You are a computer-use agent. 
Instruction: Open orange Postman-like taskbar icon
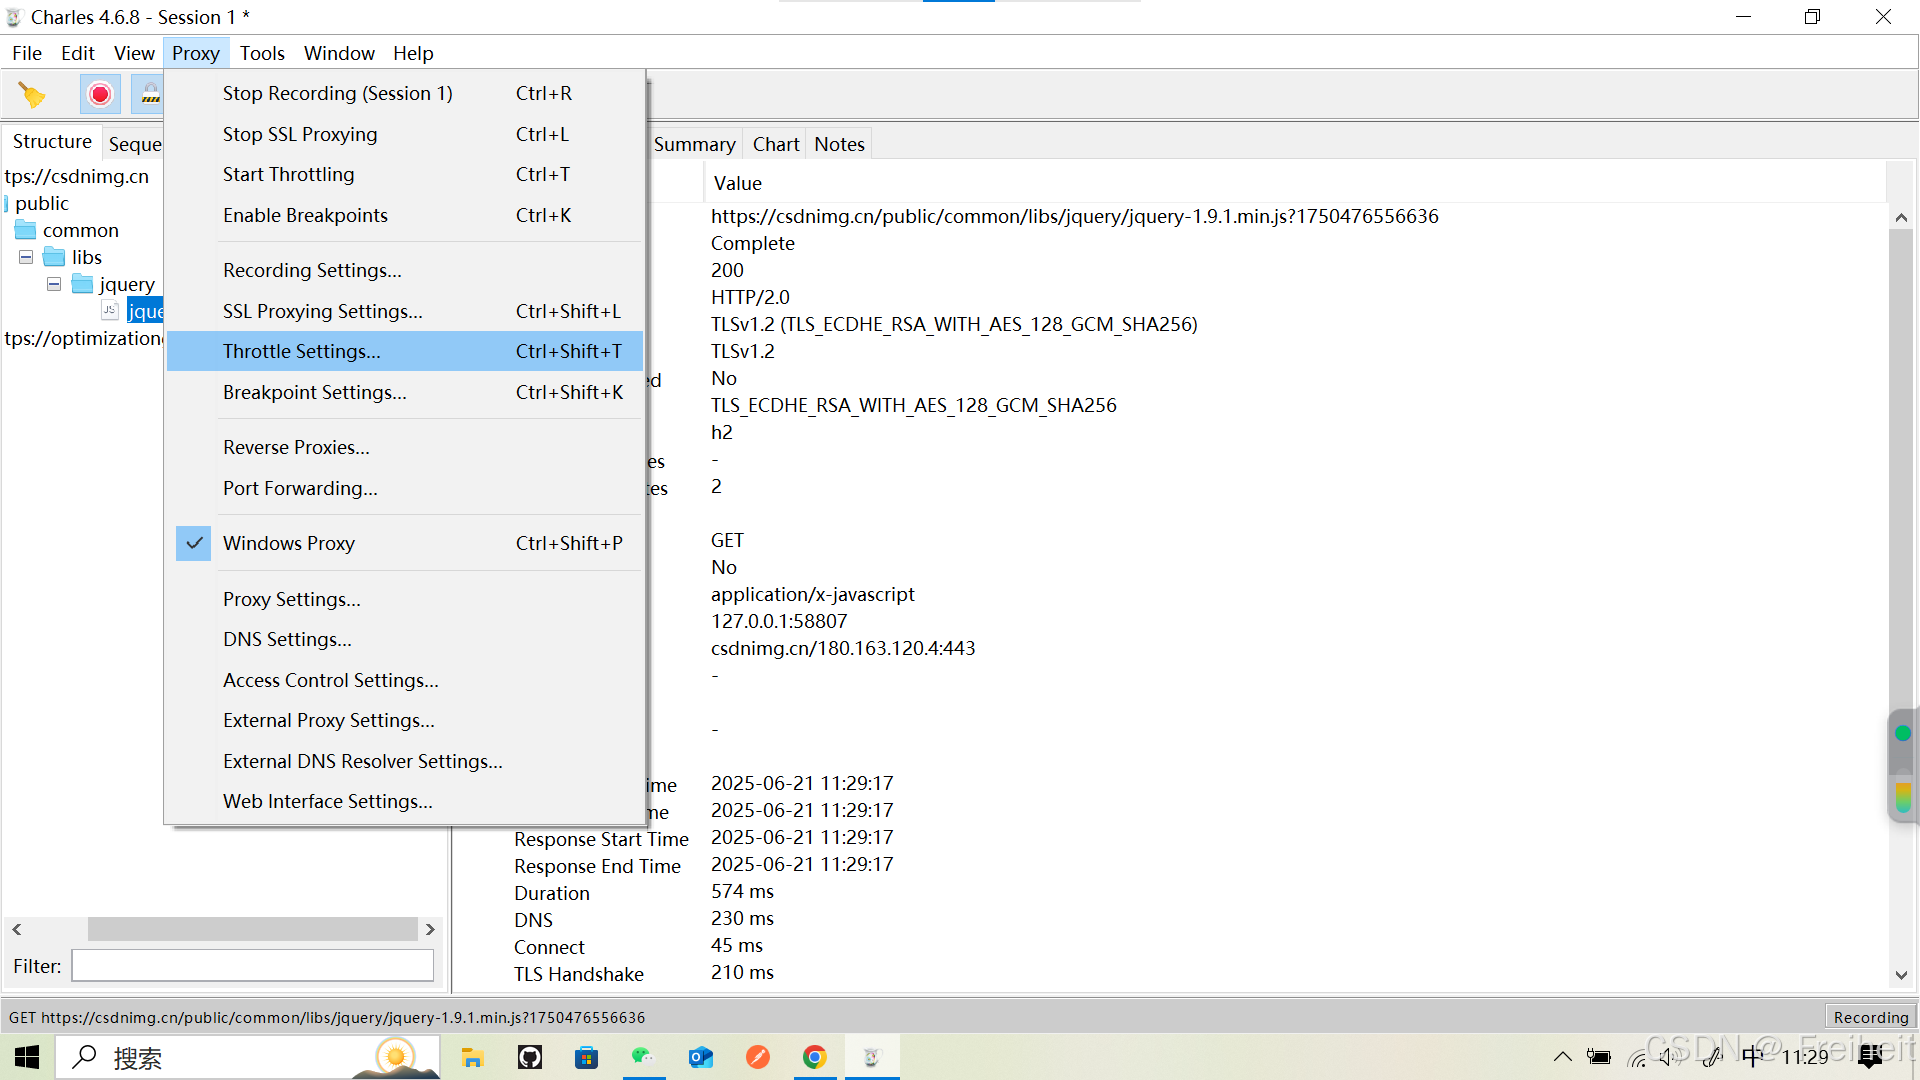758,1057
